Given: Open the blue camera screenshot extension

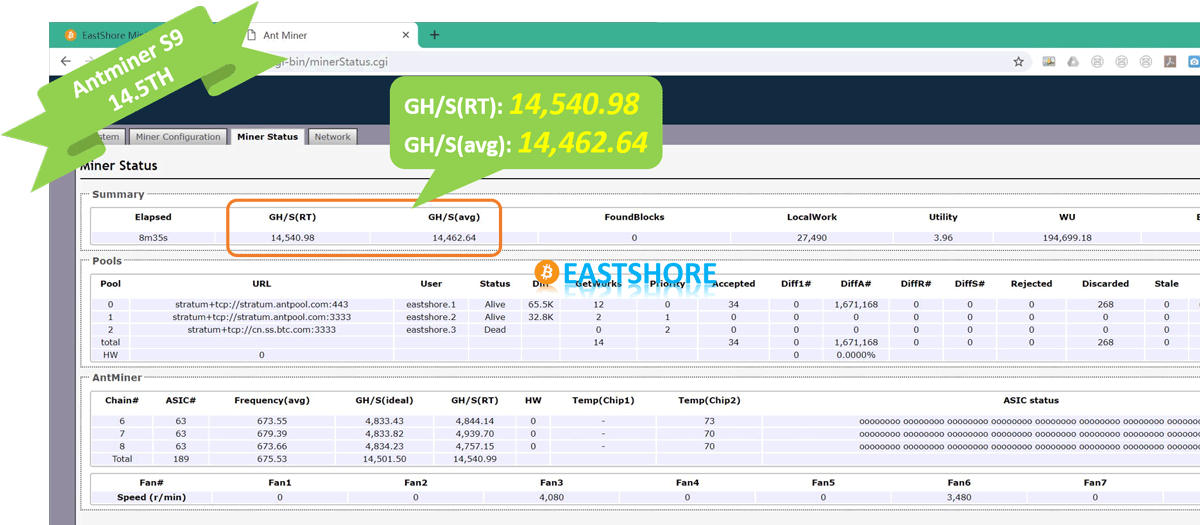Looking at the screenshot, I should tap(1193, 61).
